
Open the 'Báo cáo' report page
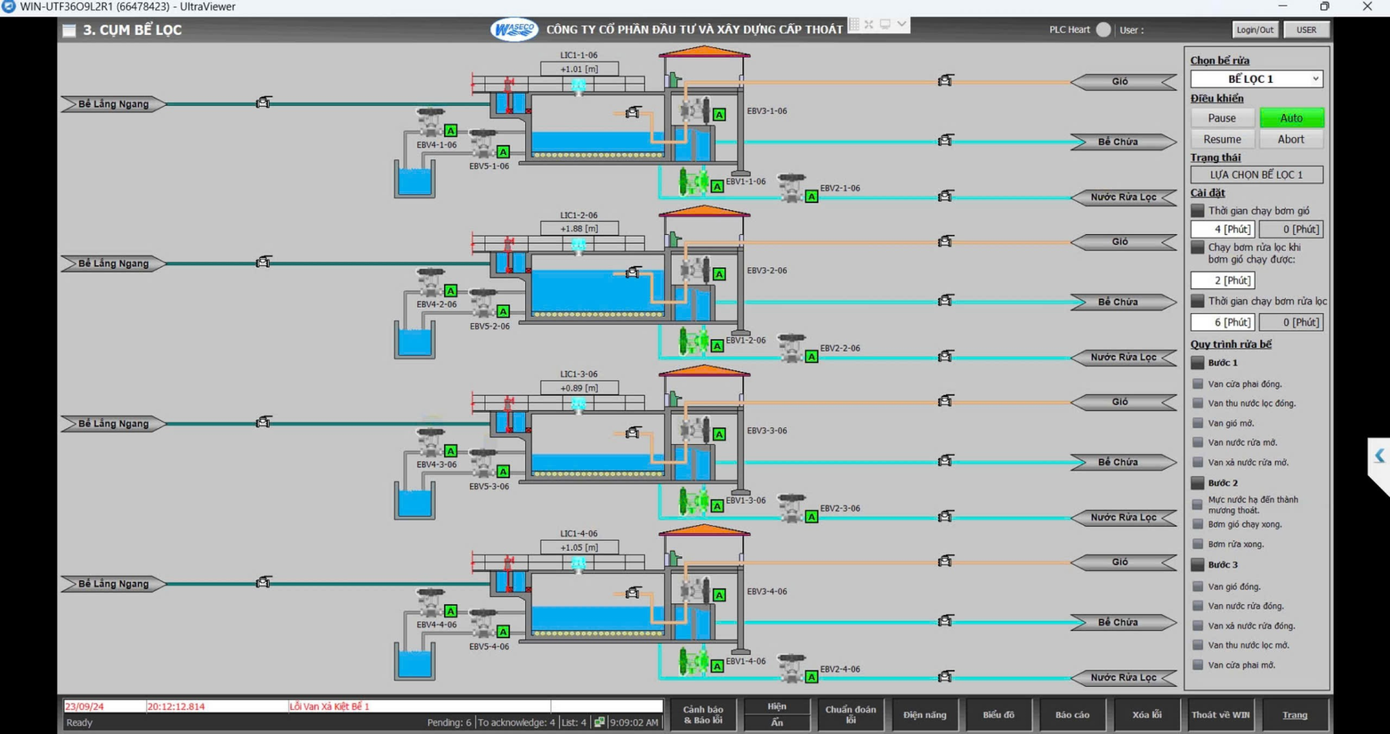tap(1072, 715)
